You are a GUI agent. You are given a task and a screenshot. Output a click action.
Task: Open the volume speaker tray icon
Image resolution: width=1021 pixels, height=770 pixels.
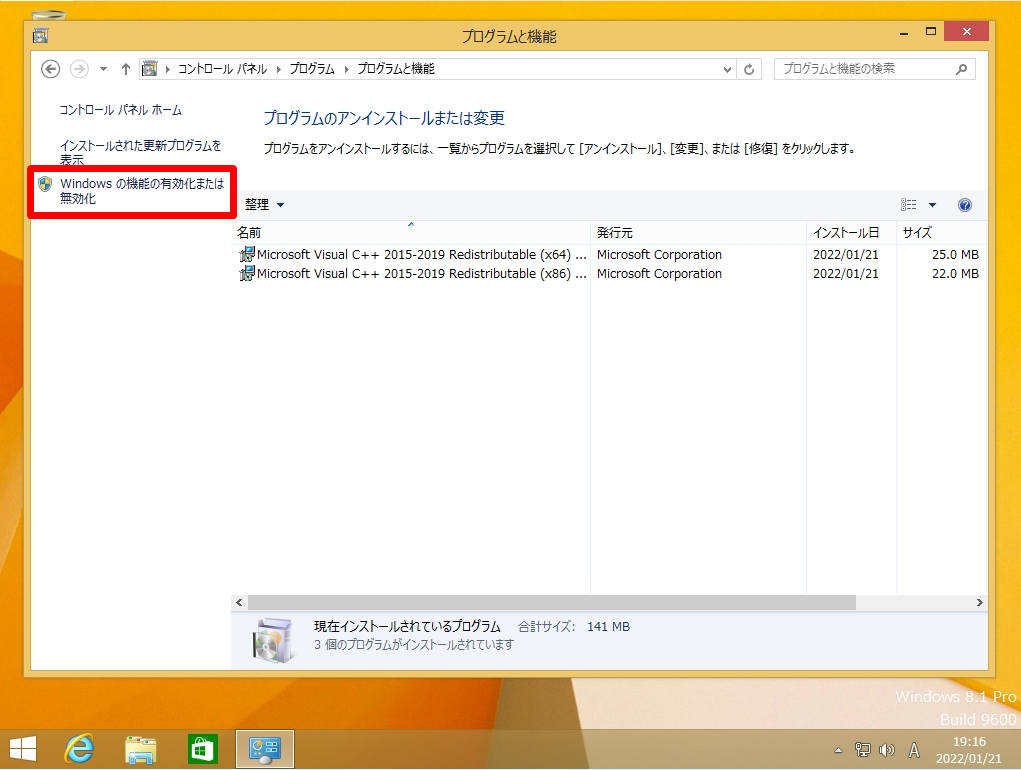click(x=886, y=750)
